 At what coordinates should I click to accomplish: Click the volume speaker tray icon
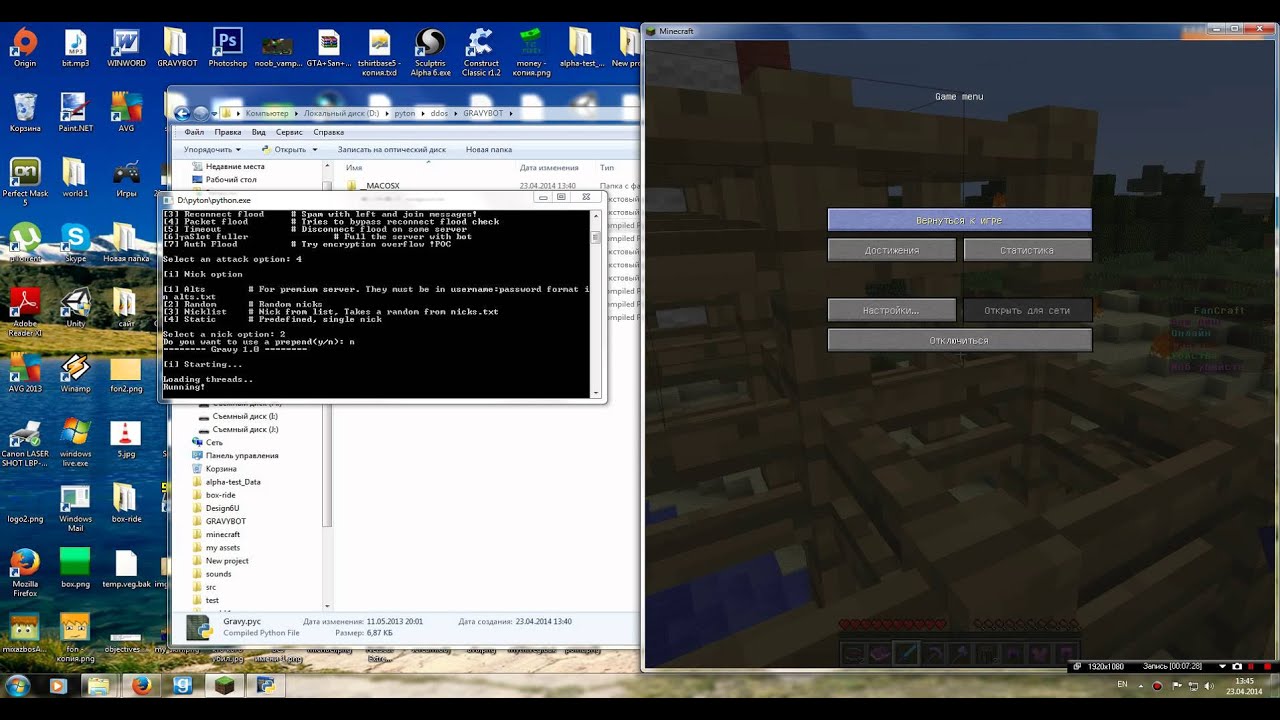pos(1209,686)
